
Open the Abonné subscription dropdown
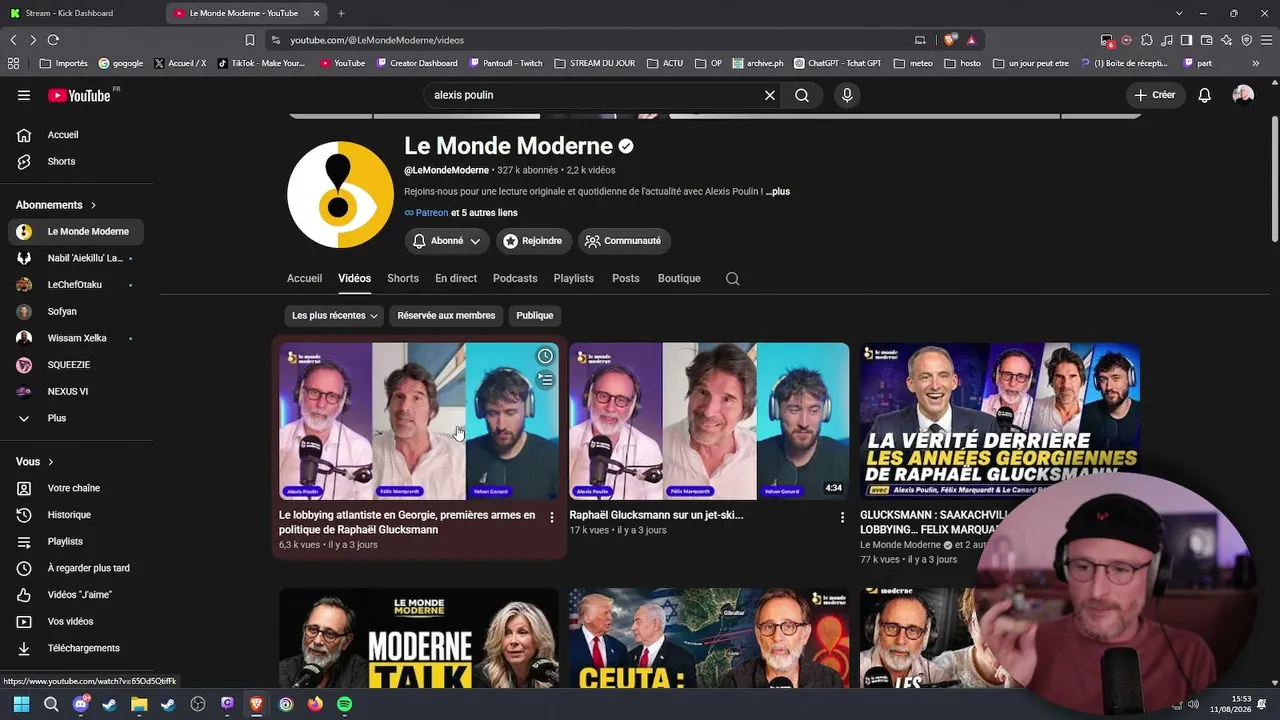click(447, 241)
